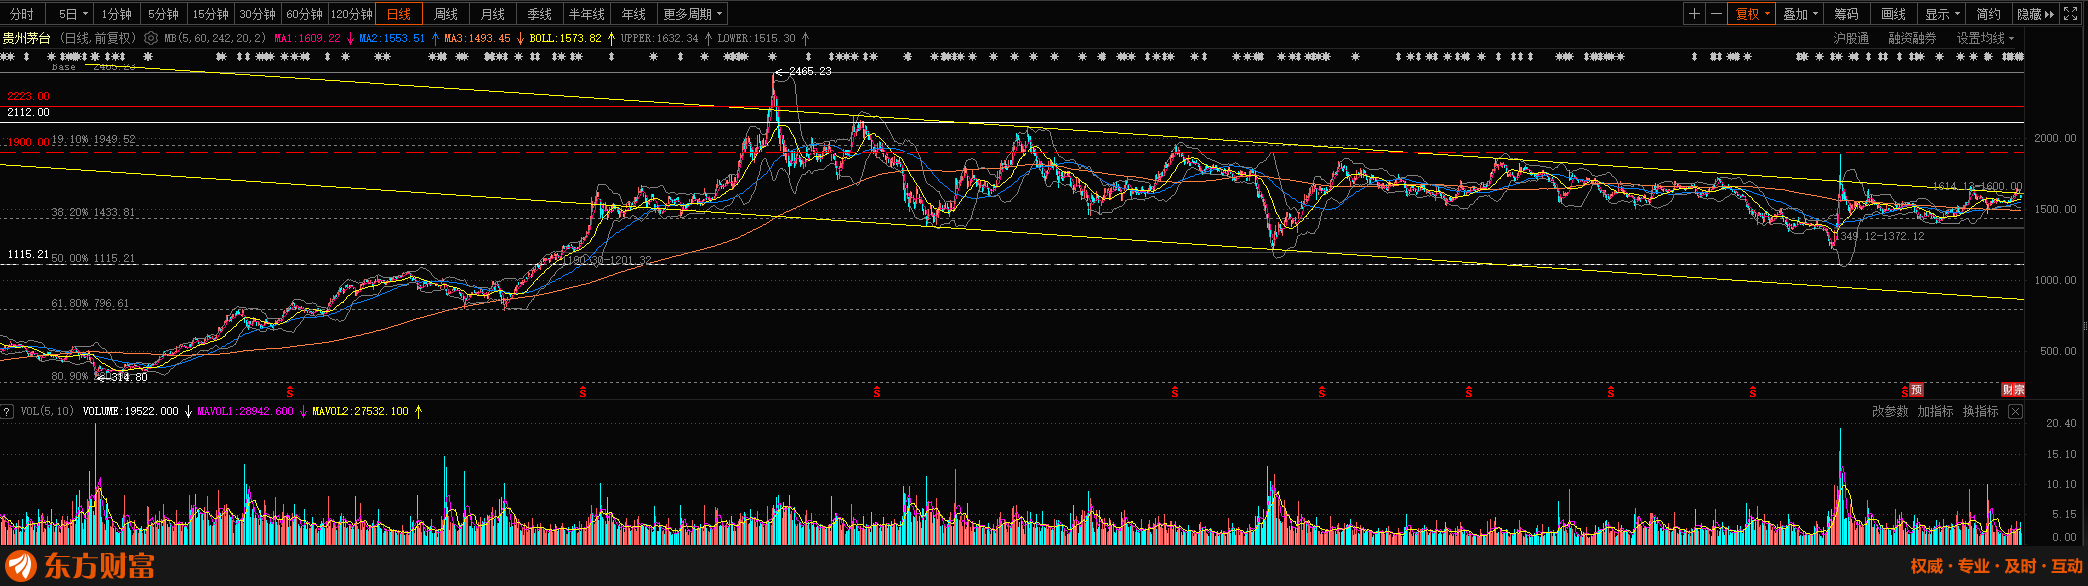This screenshot has height=586, width=2088.
Task: Zoom out chart with minus button
Action: coord(1716,14)
